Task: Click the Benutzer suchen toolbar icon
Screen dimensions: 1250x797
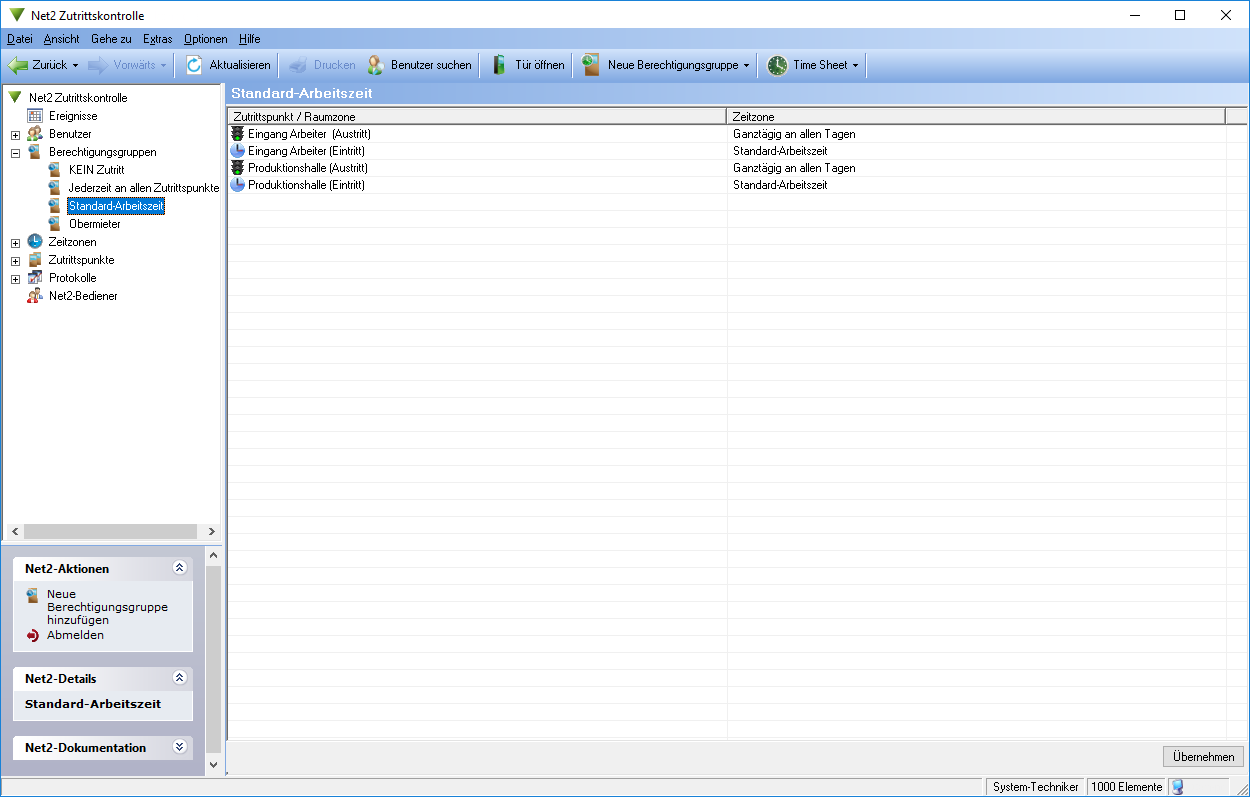Action: coord(375,65)
